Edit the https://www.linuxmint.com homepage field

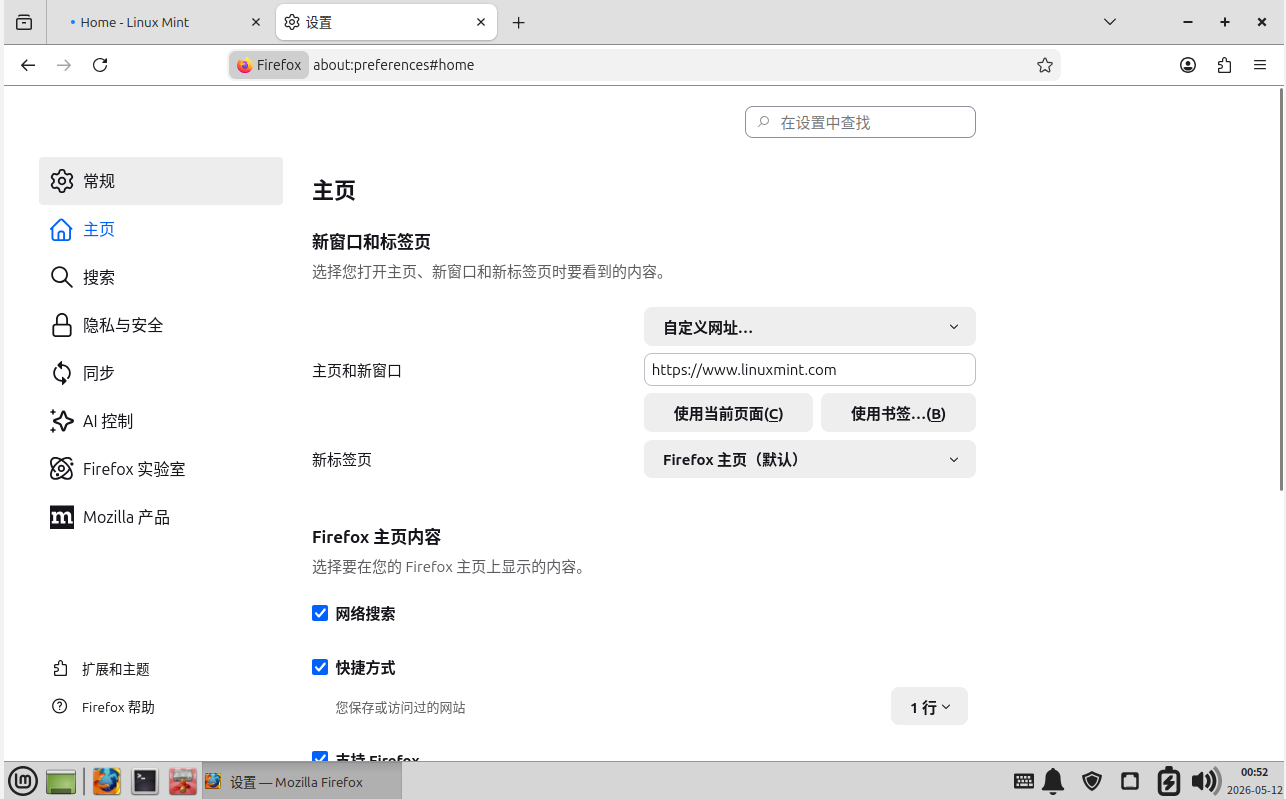point(810,369)
